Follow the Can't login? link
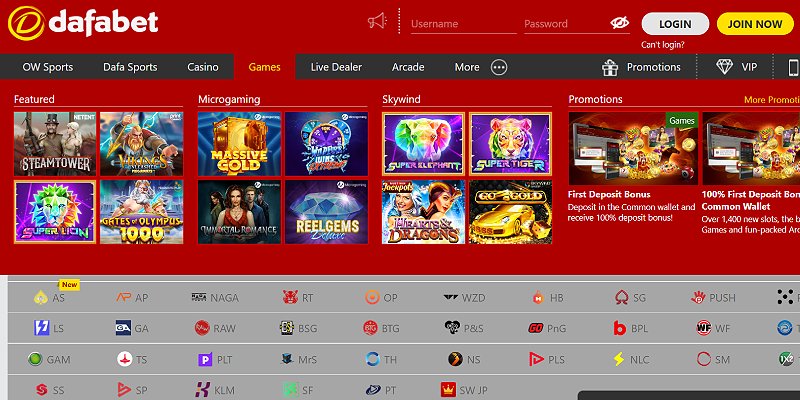800x400 pixels. pyautogui.click(x=664, y=45)
